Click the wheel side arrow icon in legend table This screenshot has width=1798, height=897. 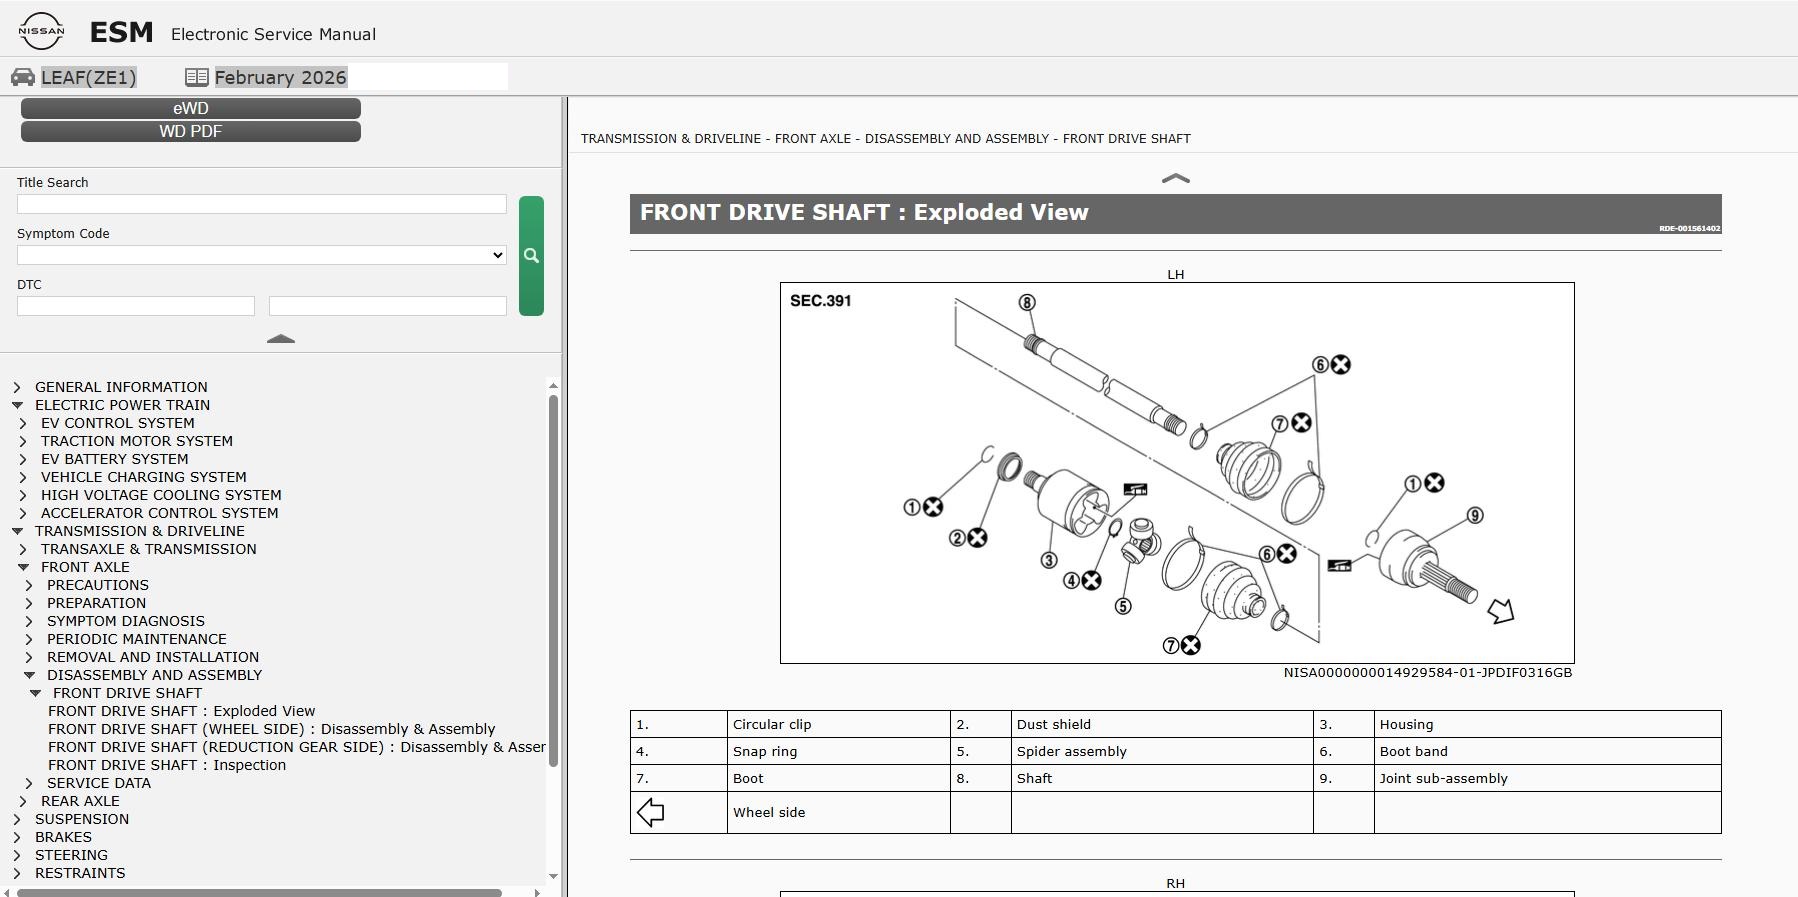651,812
